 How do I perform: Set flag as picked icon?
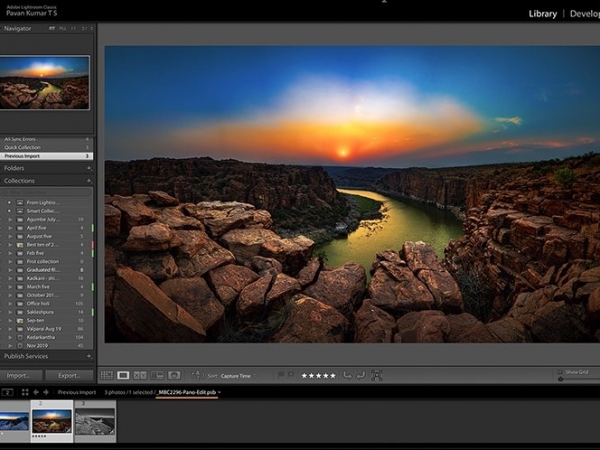coord(281,375)
